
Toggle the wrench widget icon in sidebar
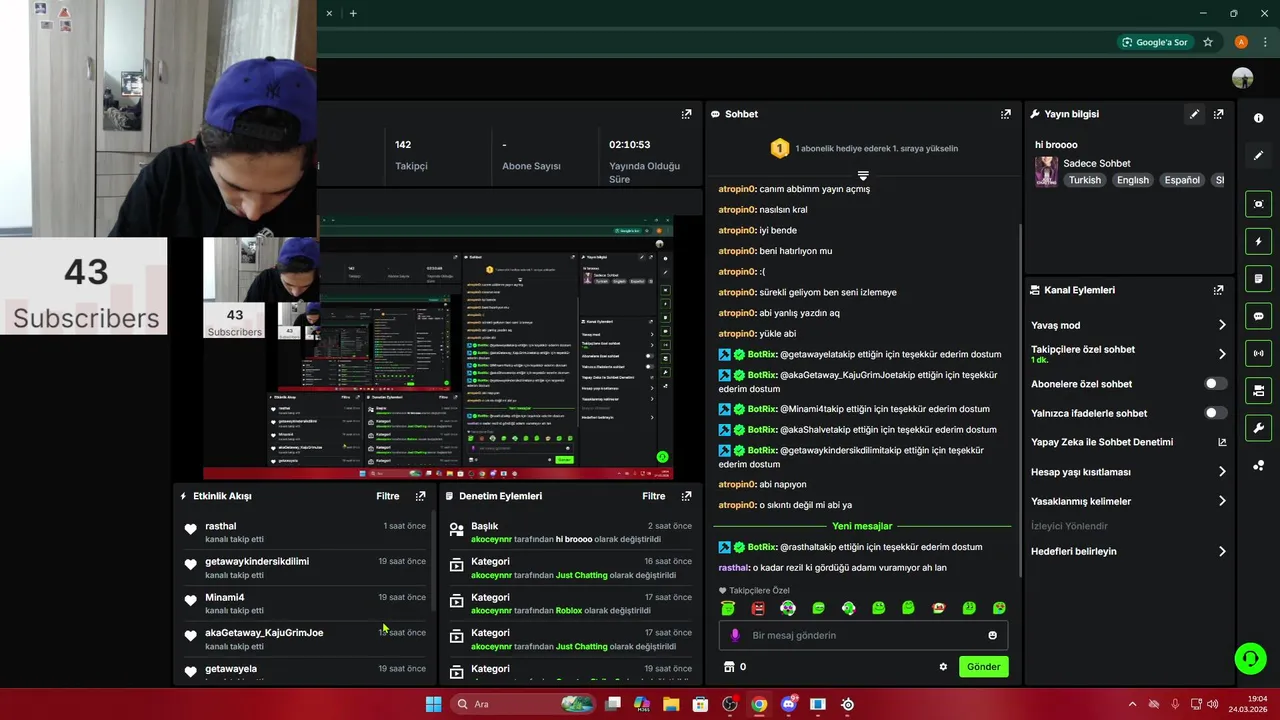point(1258,428)
